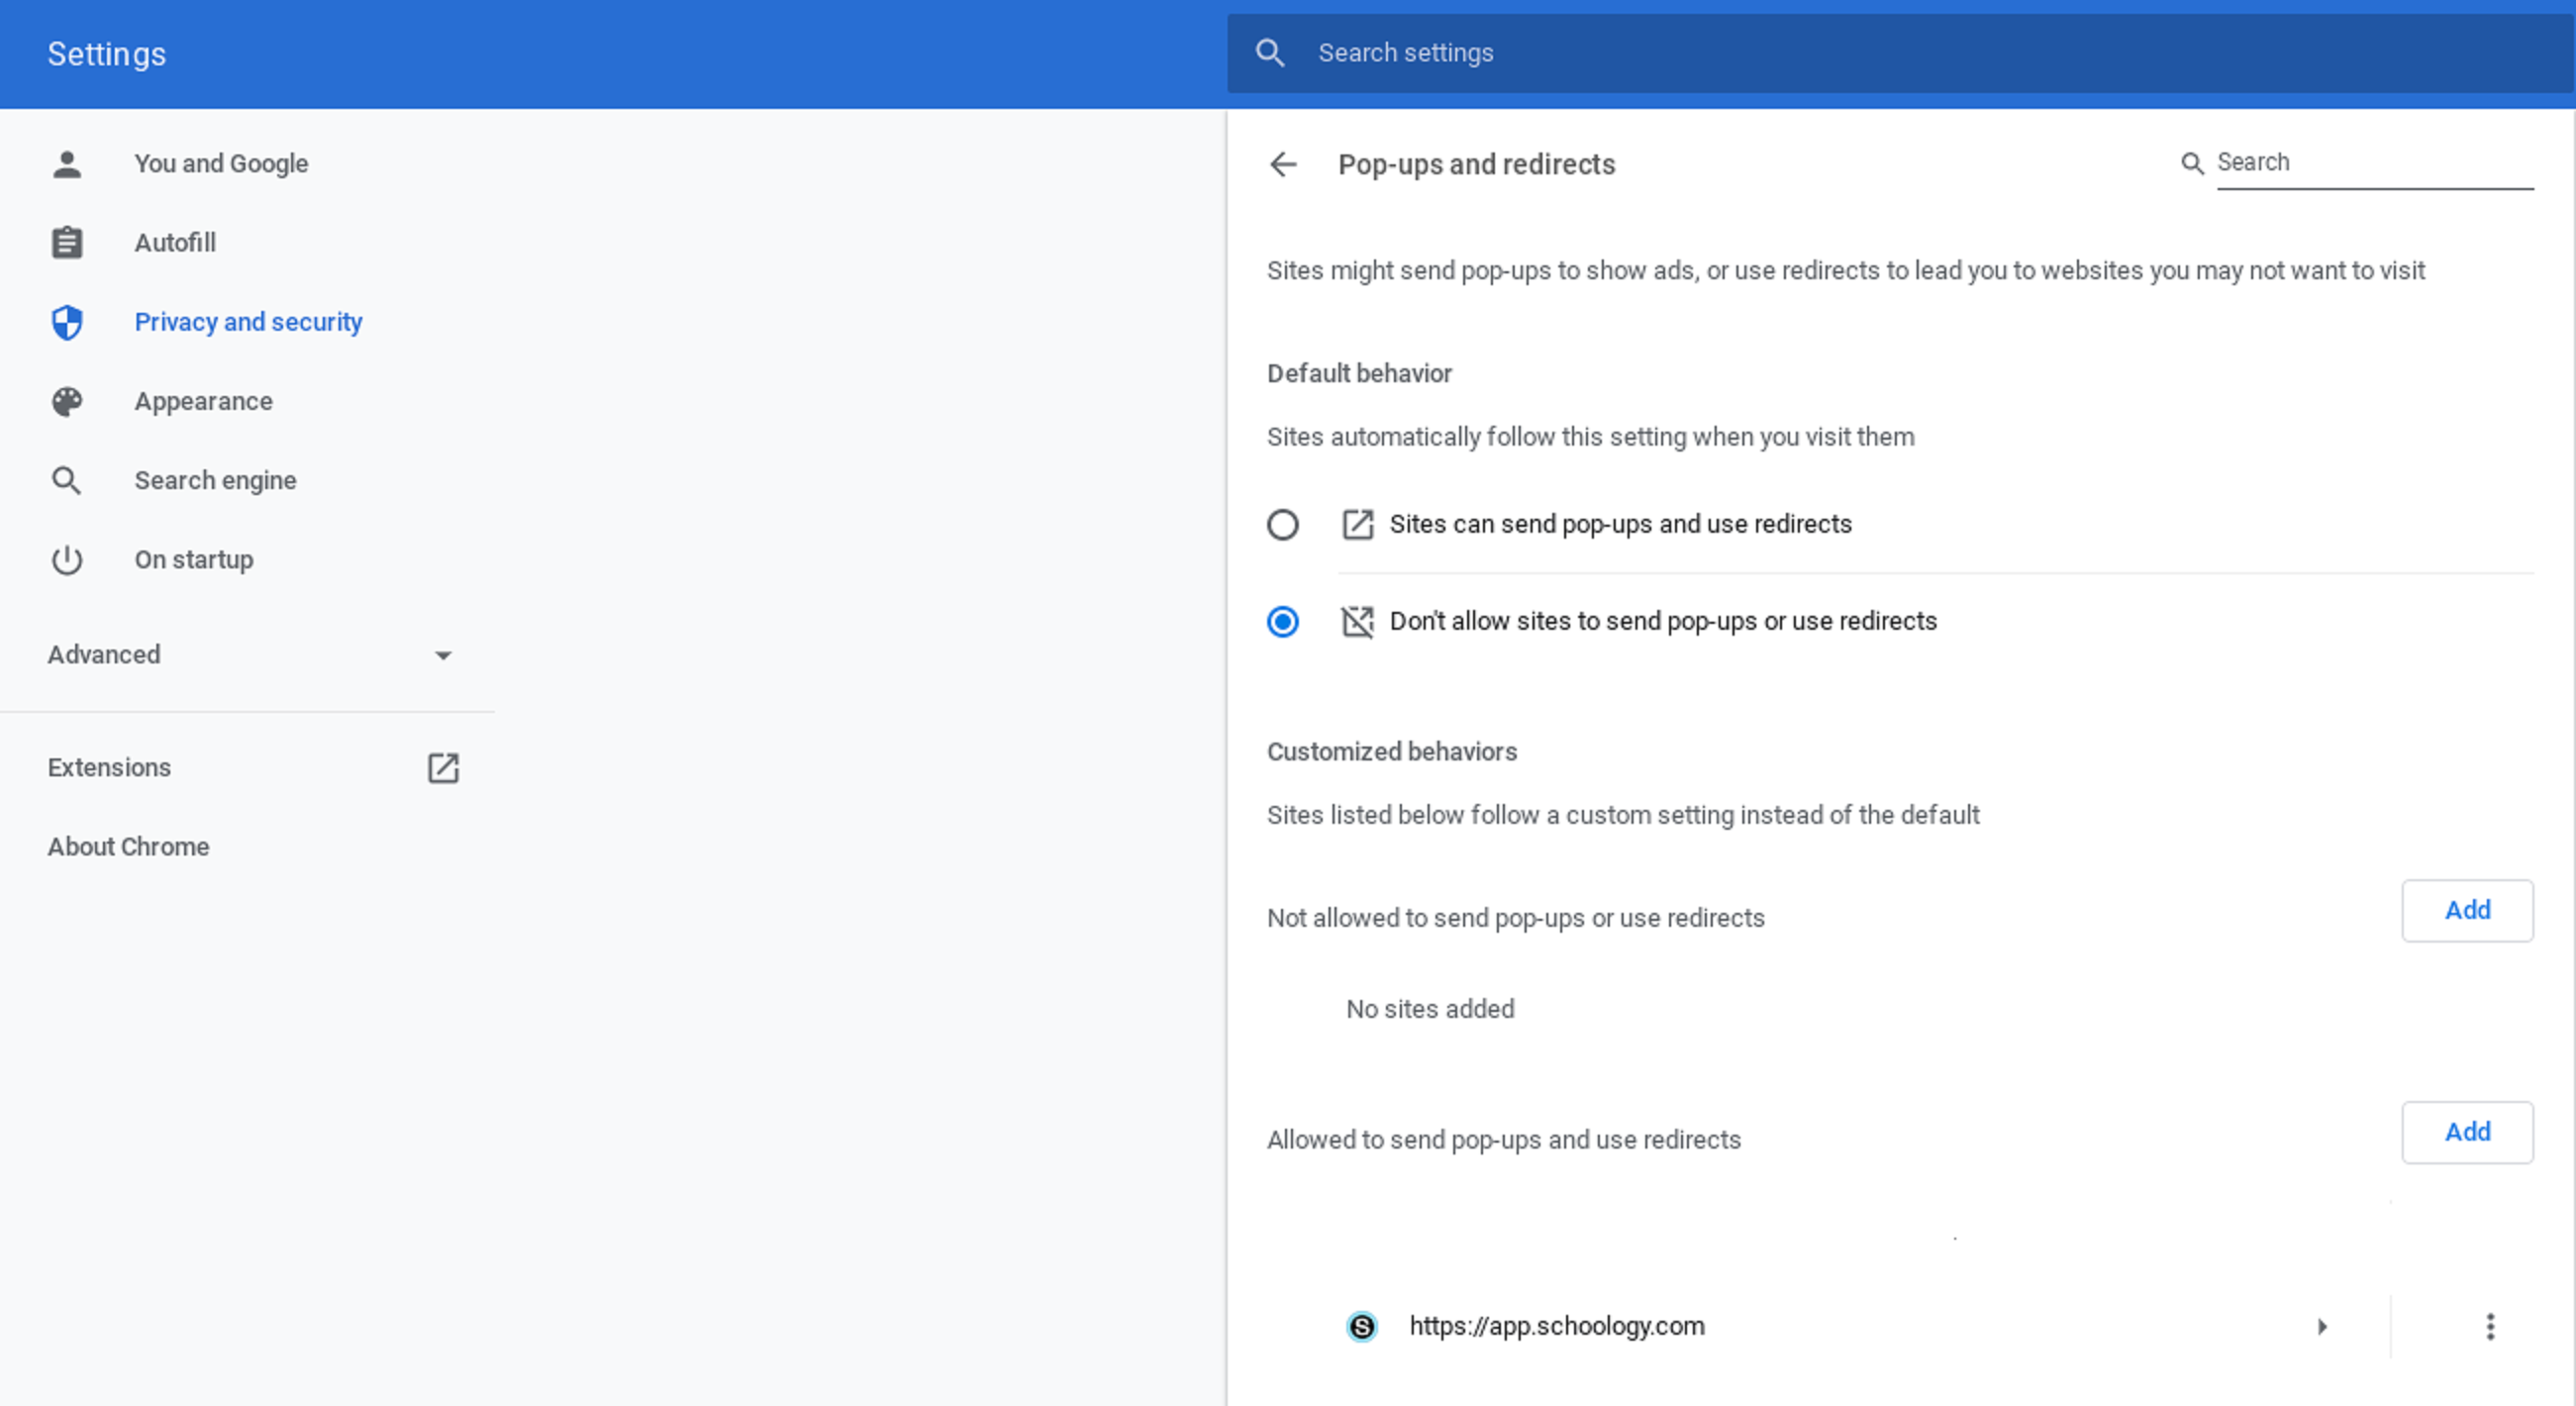Click the https://app.schoology.com entry

(1557, 1327)
